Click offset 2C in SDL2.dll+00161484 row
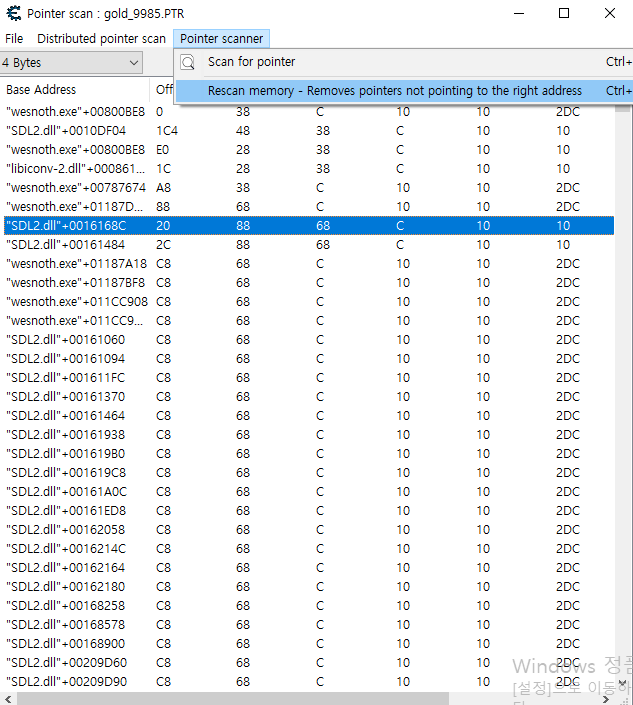The height and width of the screenshot is (705, 633). pos(163,245)
